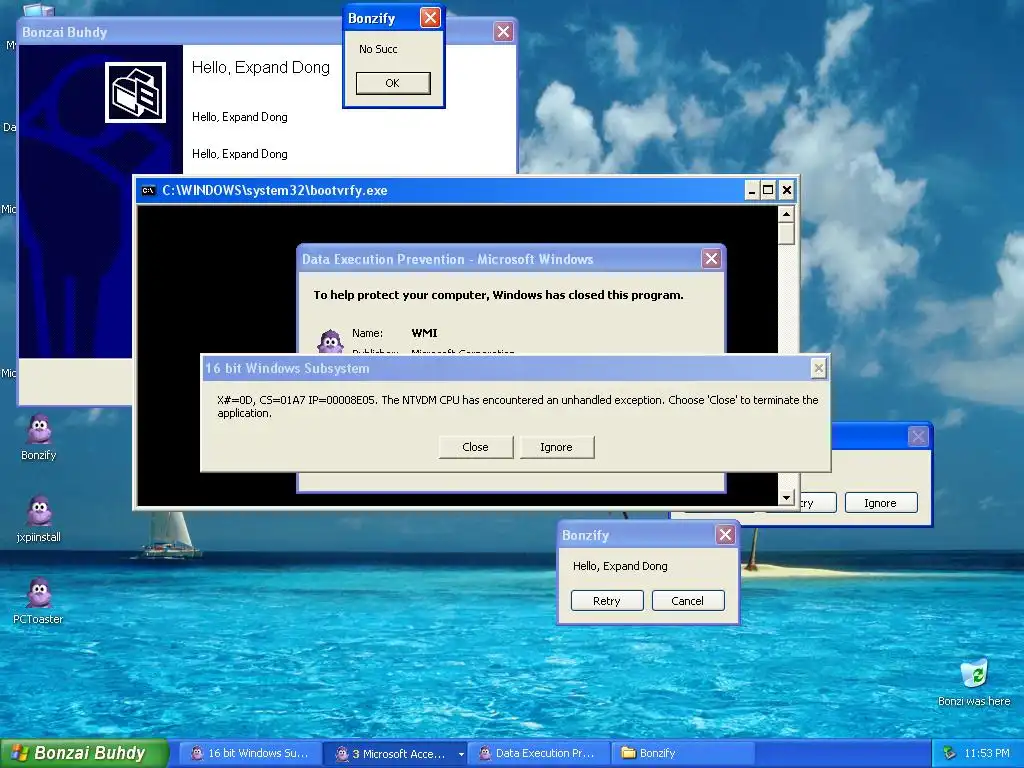Click OK in the 'No Succ' dialog
This screenshot has height=768, width=1024.
(x=392, y=83)
